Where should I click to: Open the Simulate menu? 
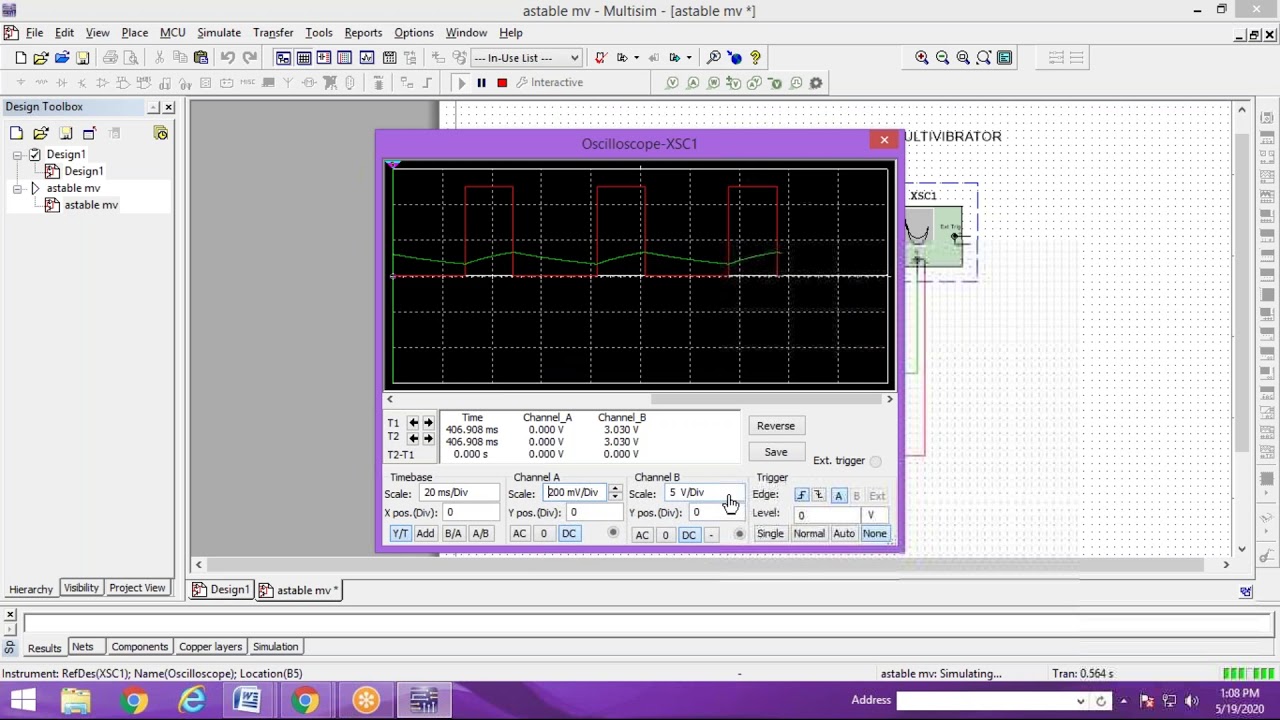click(x=219, y=32)
